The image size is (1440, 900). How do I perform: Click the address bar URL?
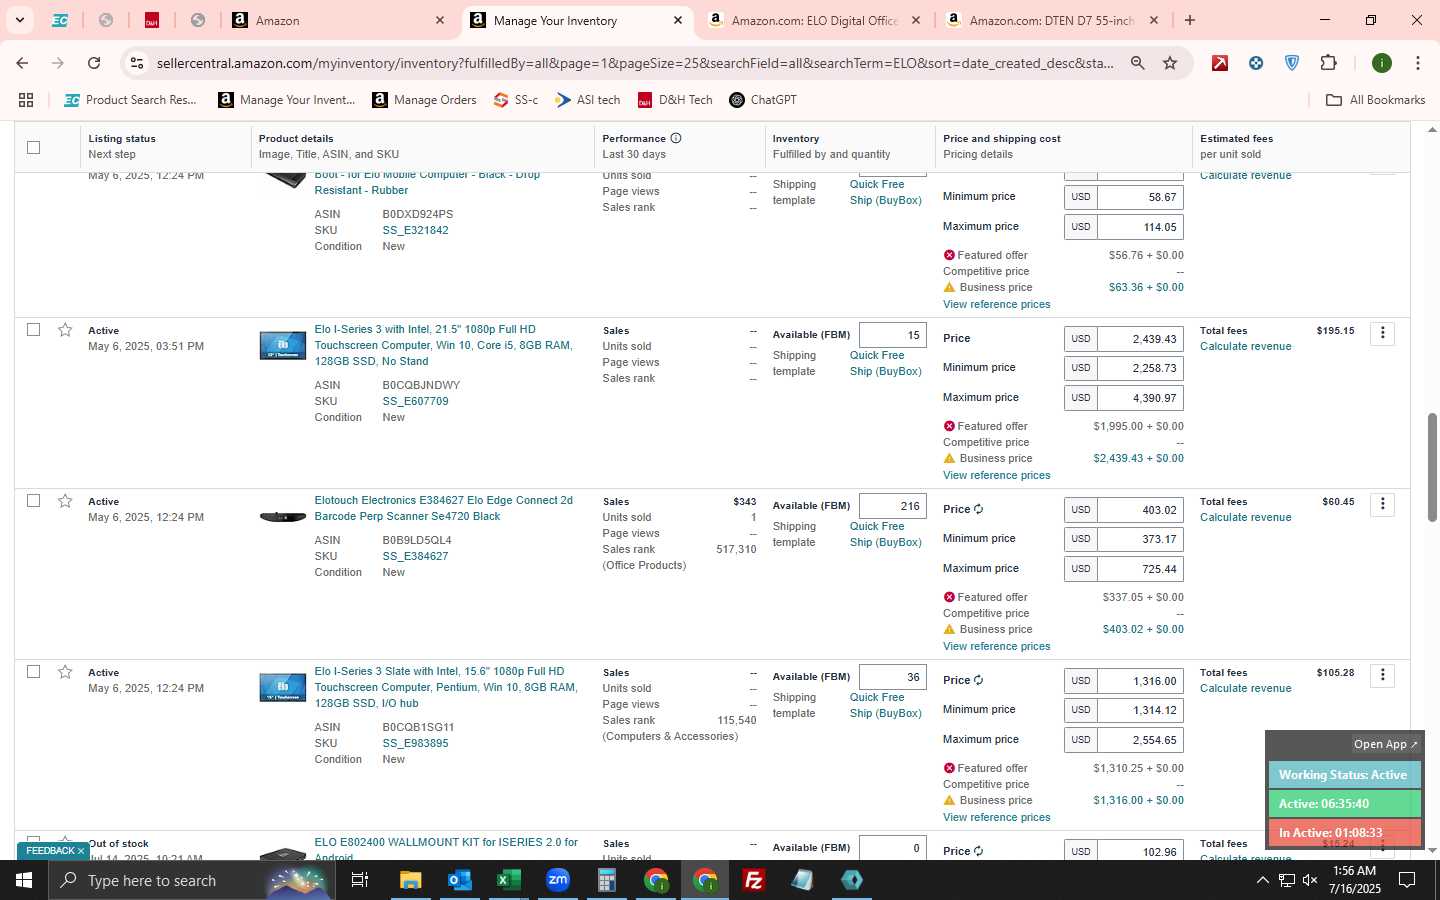[x=634, y=63]
